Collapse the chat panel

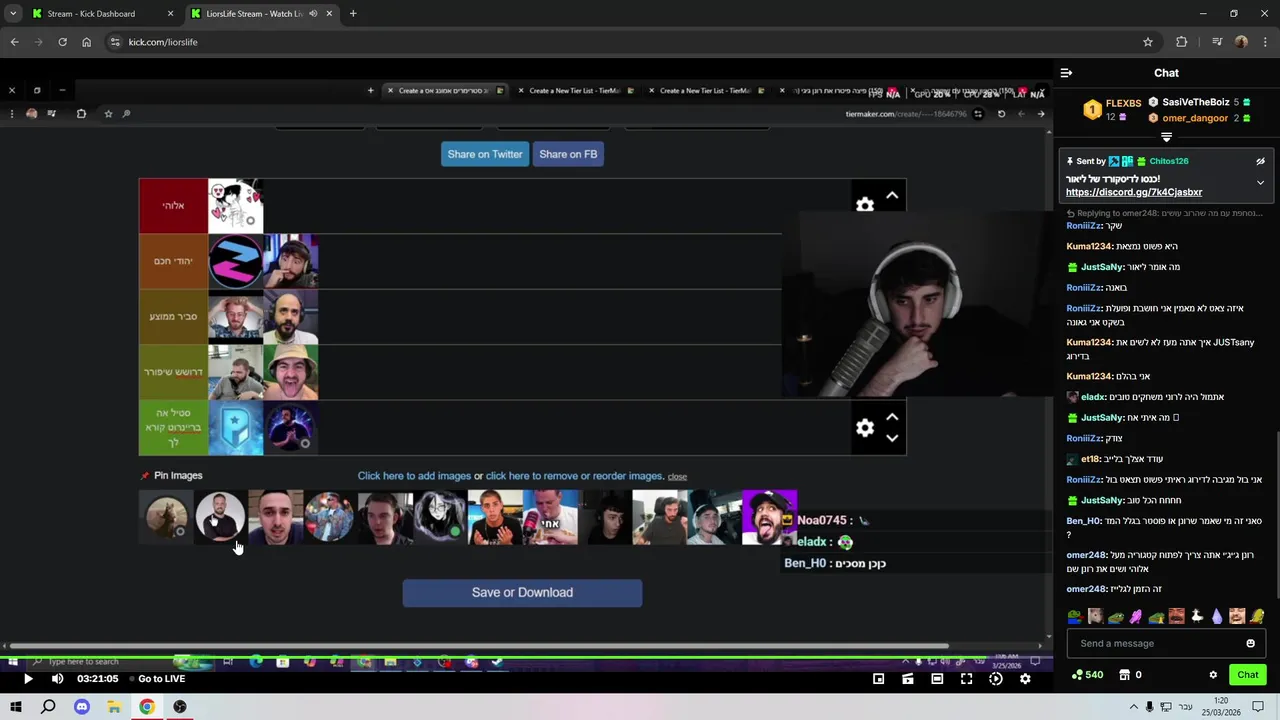[1066, 73]
